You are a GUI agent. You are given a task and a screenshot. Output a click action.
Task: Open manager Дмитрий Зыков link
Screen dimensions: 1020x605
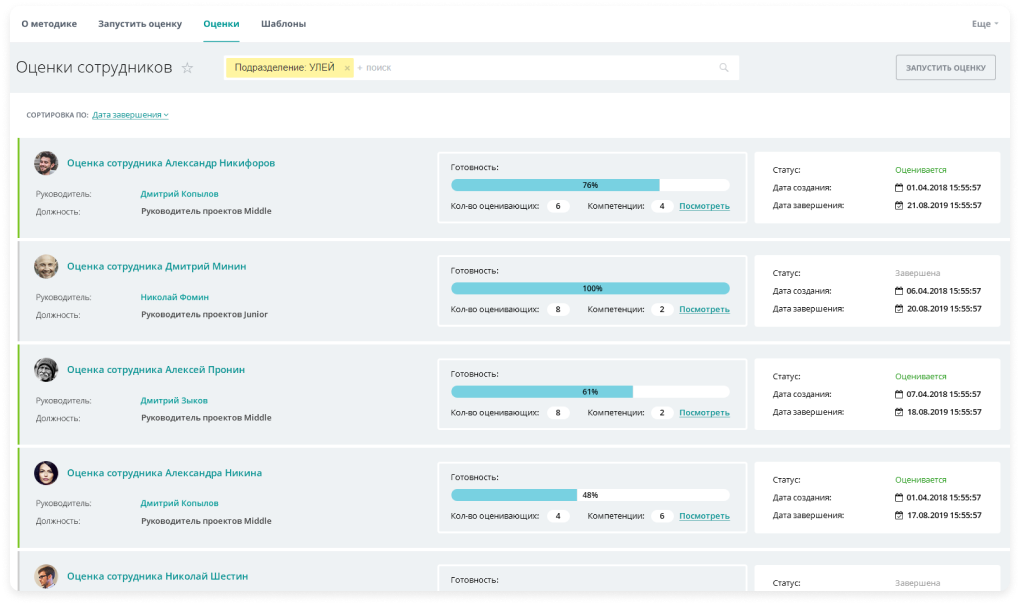point(174,401)
